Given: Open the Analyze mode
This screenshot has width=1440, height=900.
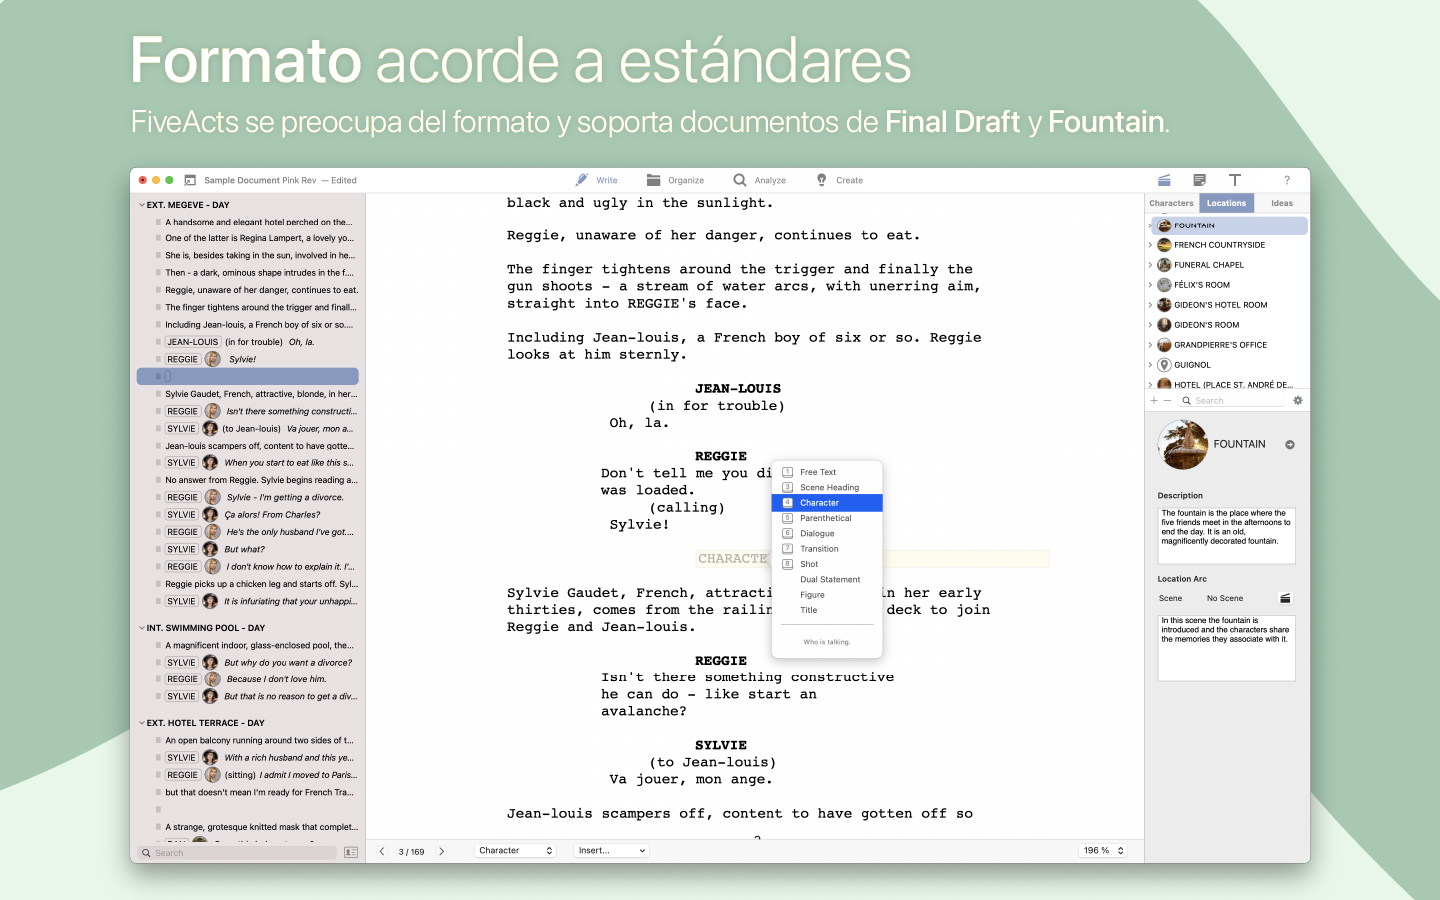Looking at the screenshot, I should click(x=759, y=180).
